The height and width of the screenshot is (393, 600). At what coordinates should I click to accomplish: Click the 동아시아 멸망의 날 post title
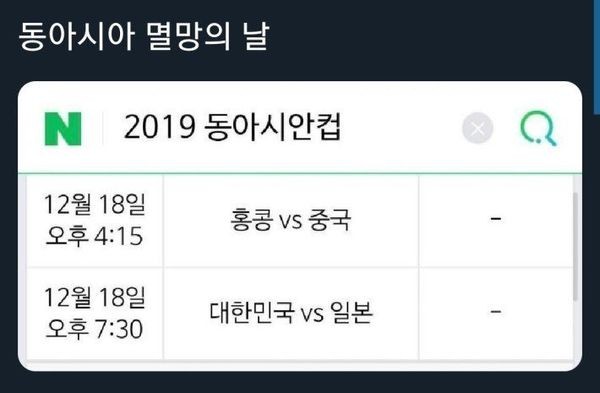coord(143,36)
